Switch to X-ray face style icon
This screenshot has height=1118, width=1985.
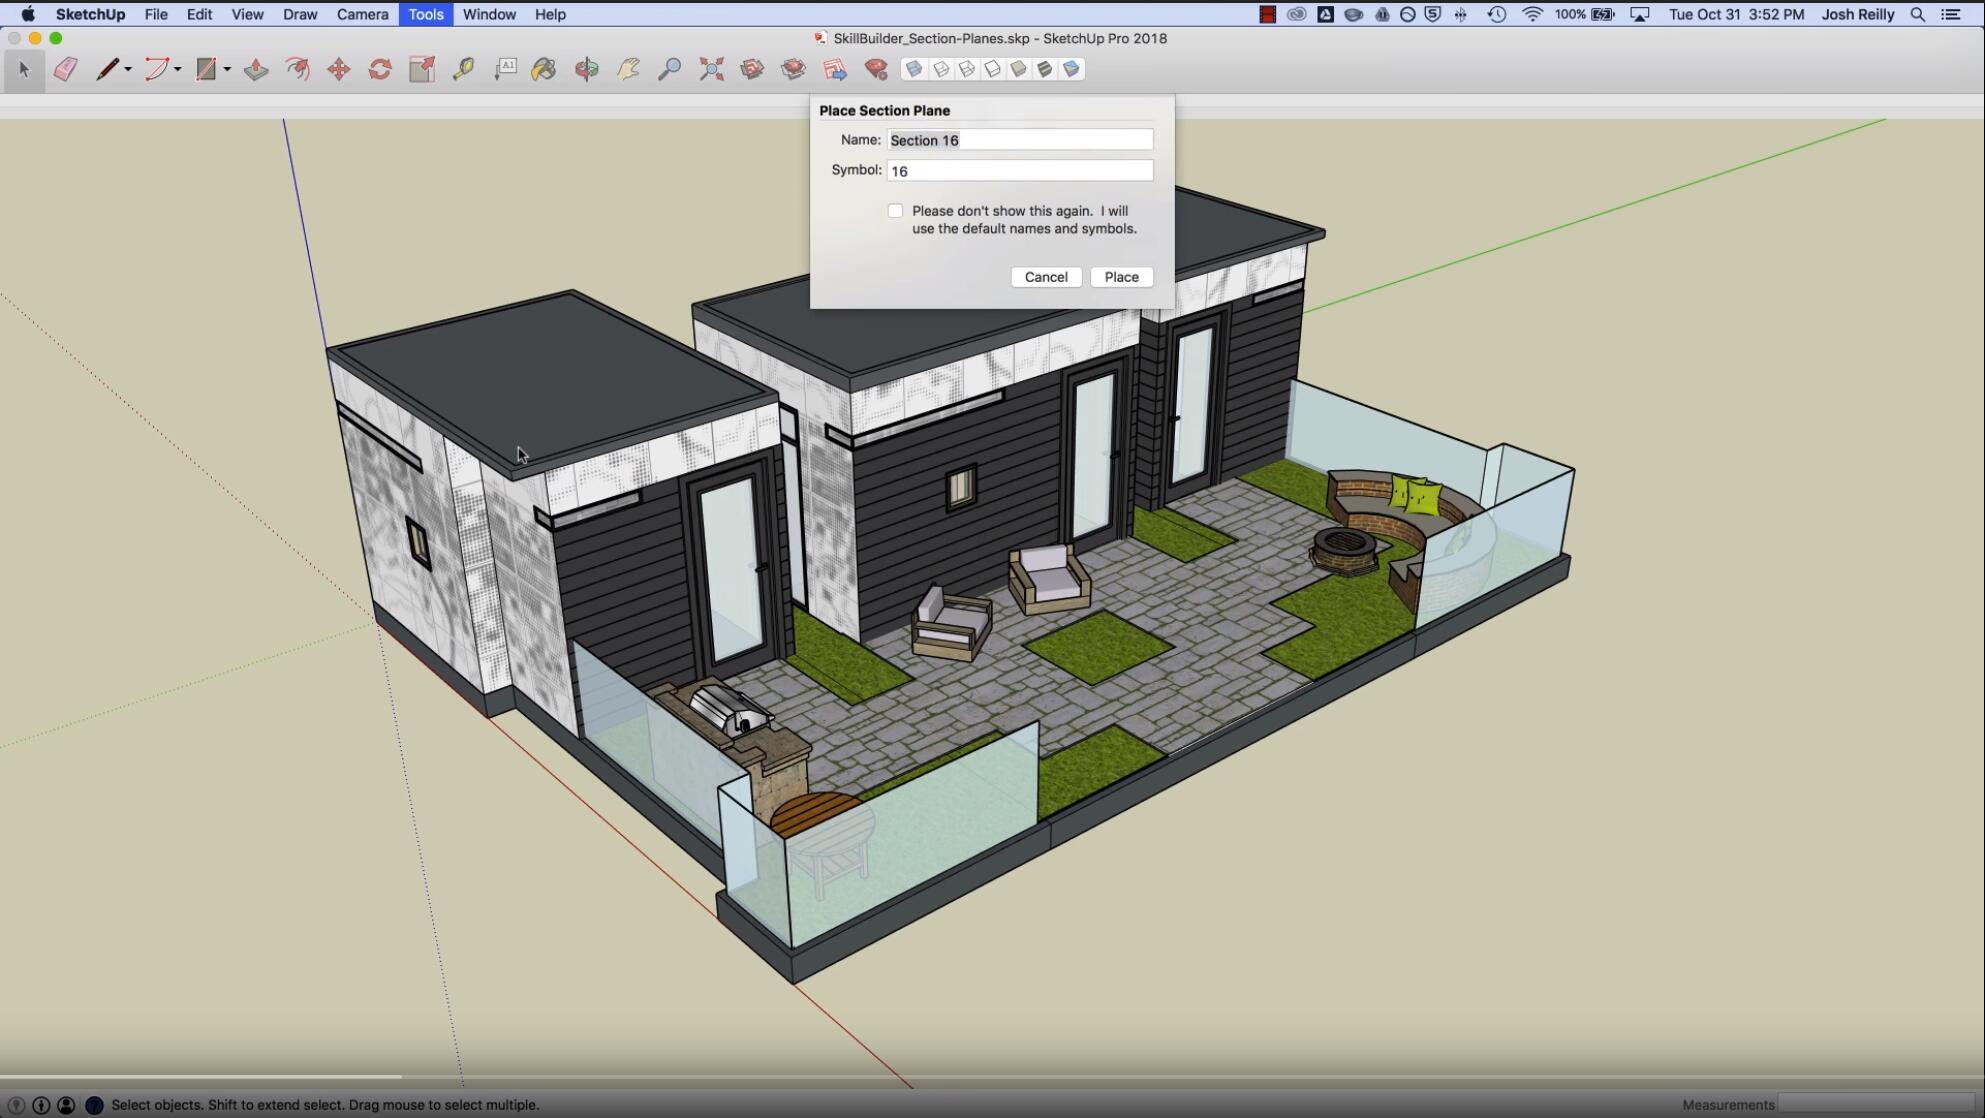914,69
